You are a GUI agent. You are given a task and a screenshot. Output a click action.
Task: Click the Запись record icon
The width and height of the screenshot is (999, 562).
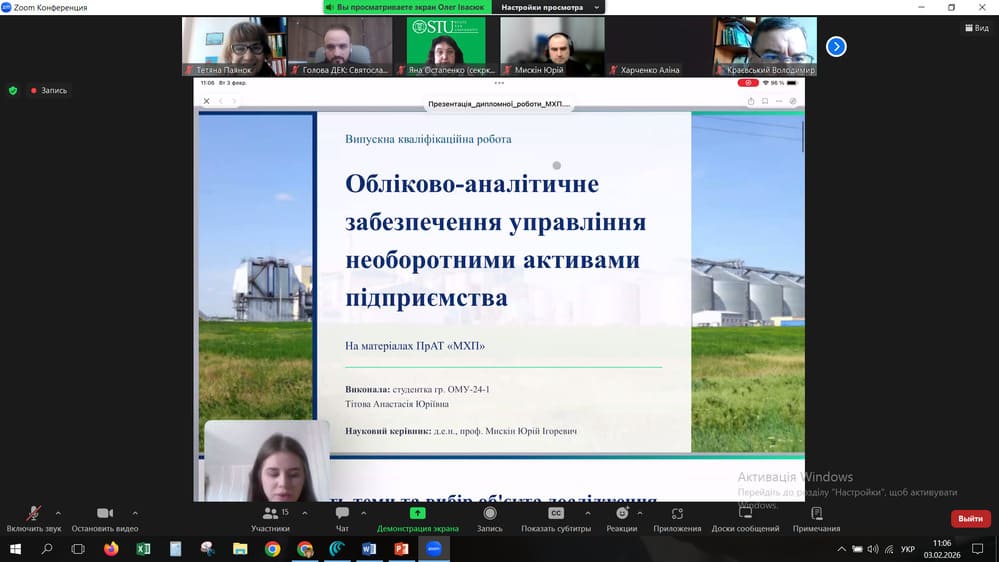click(x=489, y=513)
